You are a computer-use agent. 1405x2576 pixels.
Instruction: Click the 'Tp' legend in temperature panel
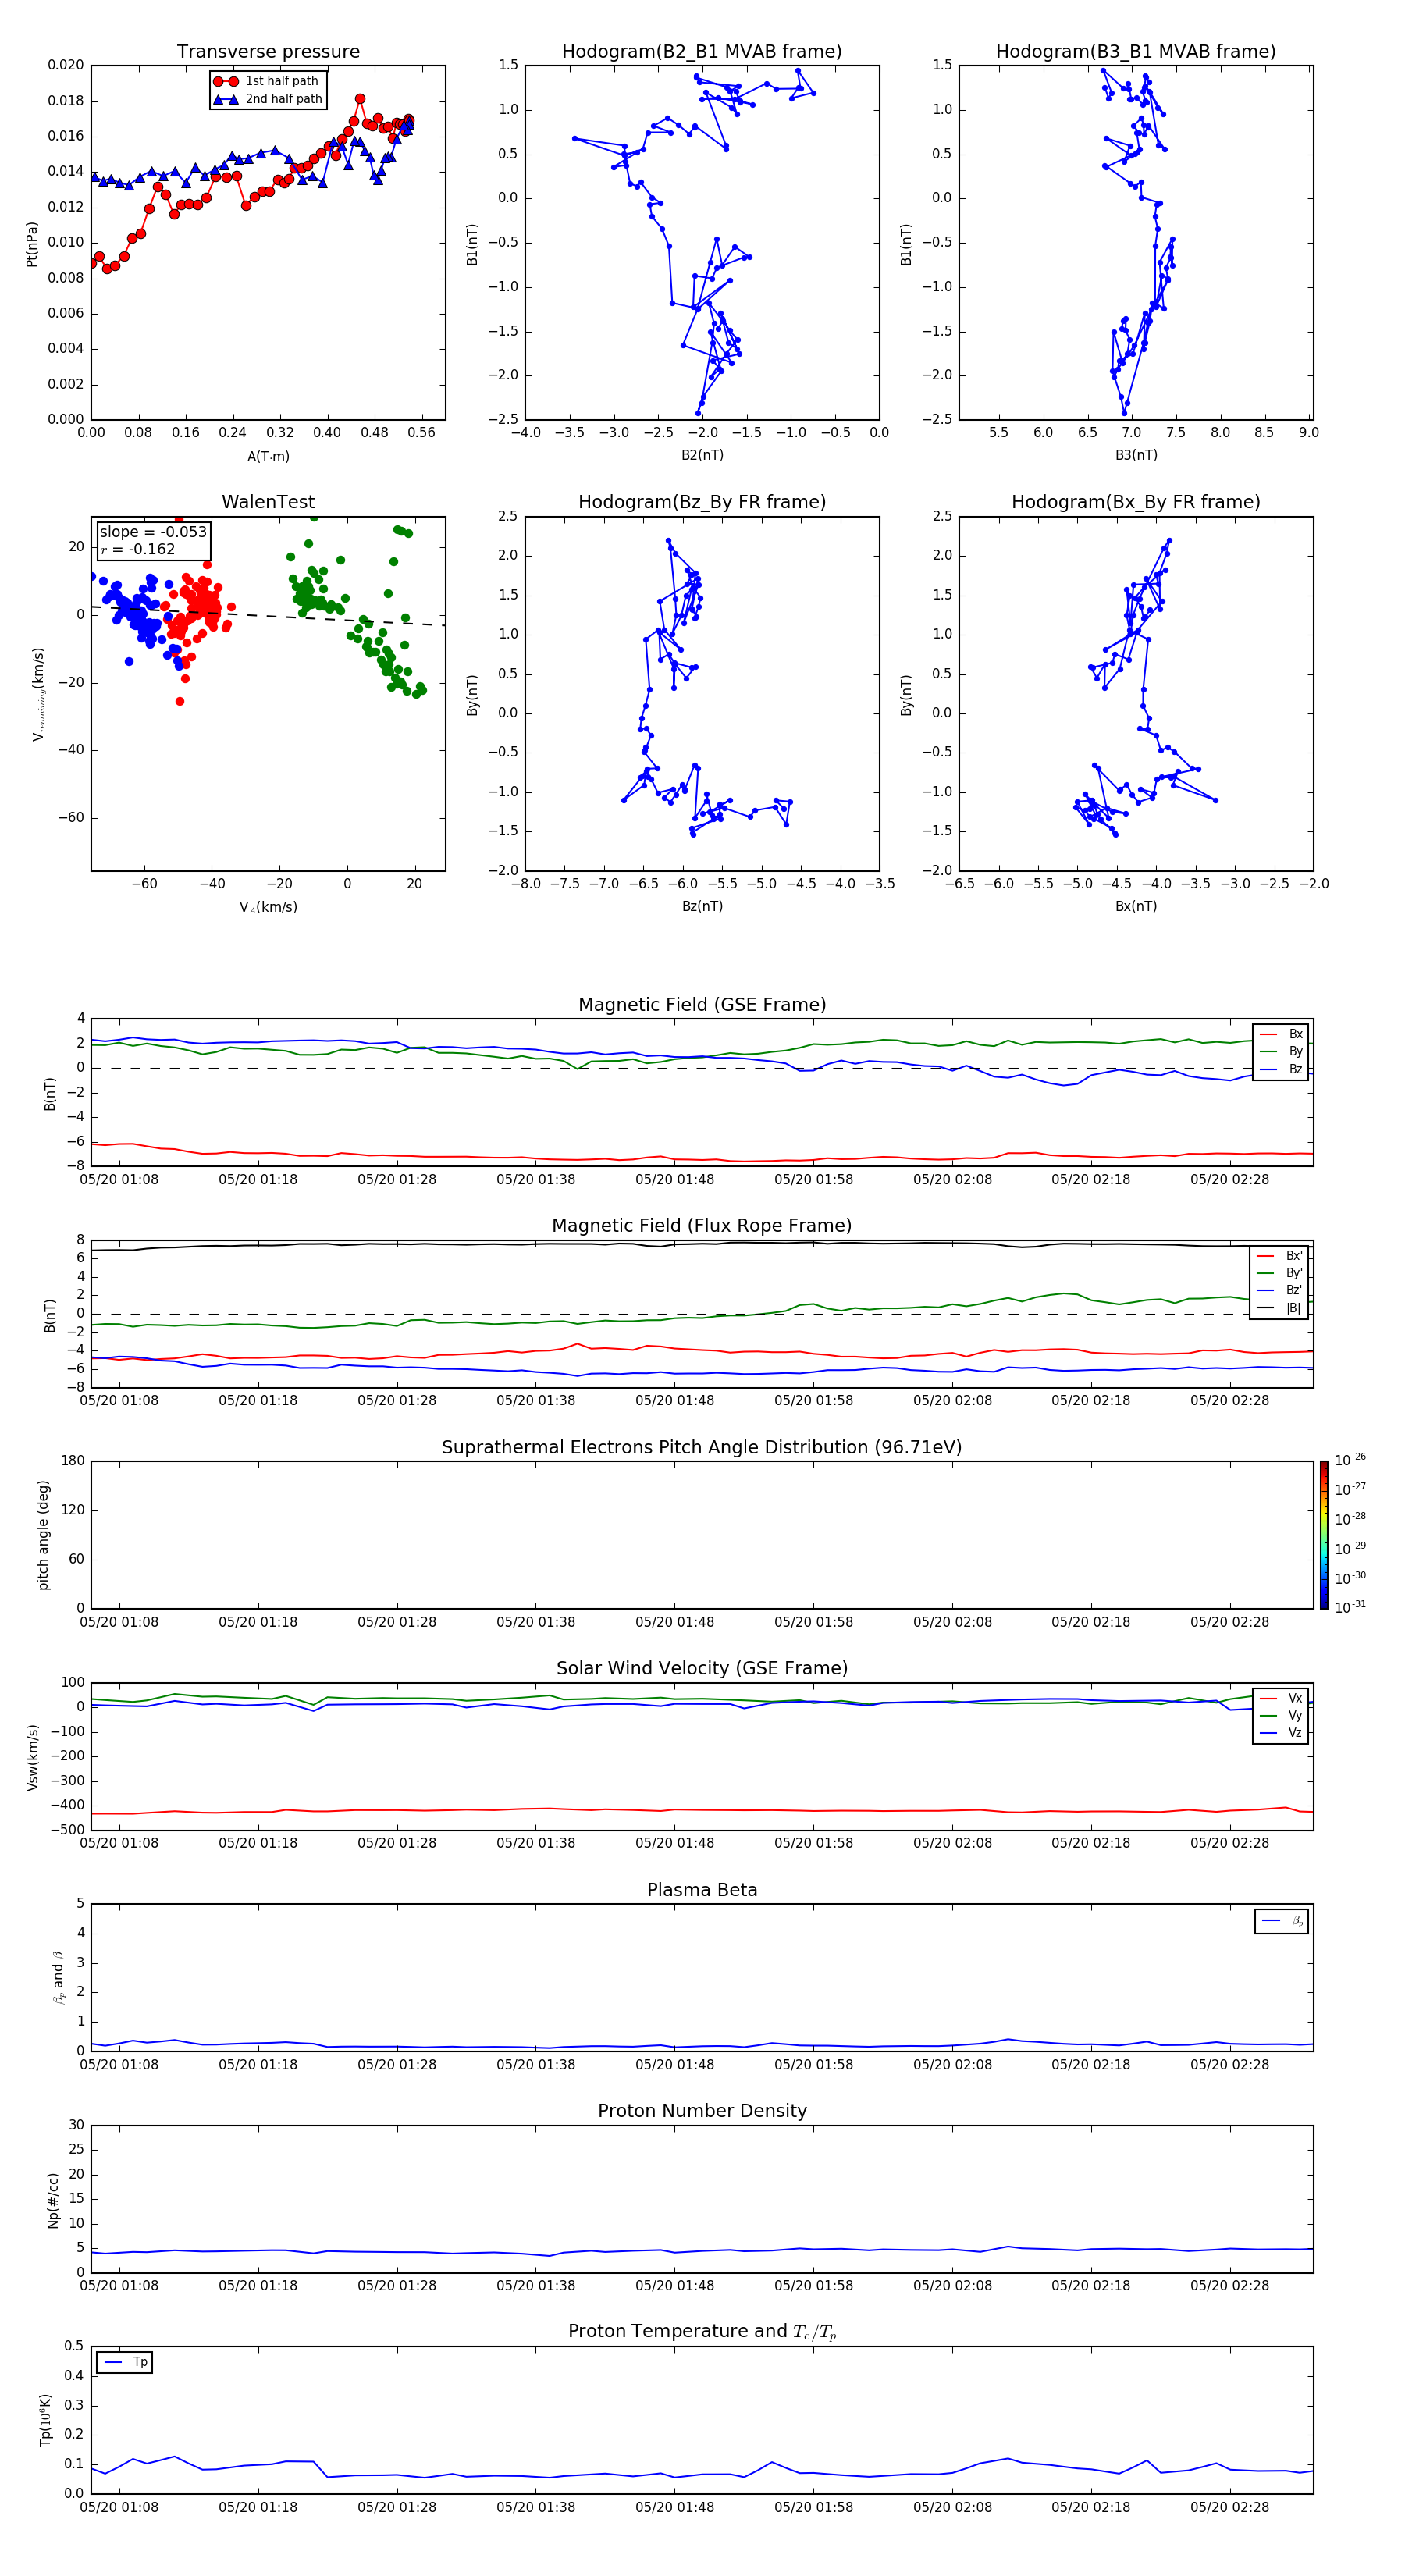[125, 2362]
